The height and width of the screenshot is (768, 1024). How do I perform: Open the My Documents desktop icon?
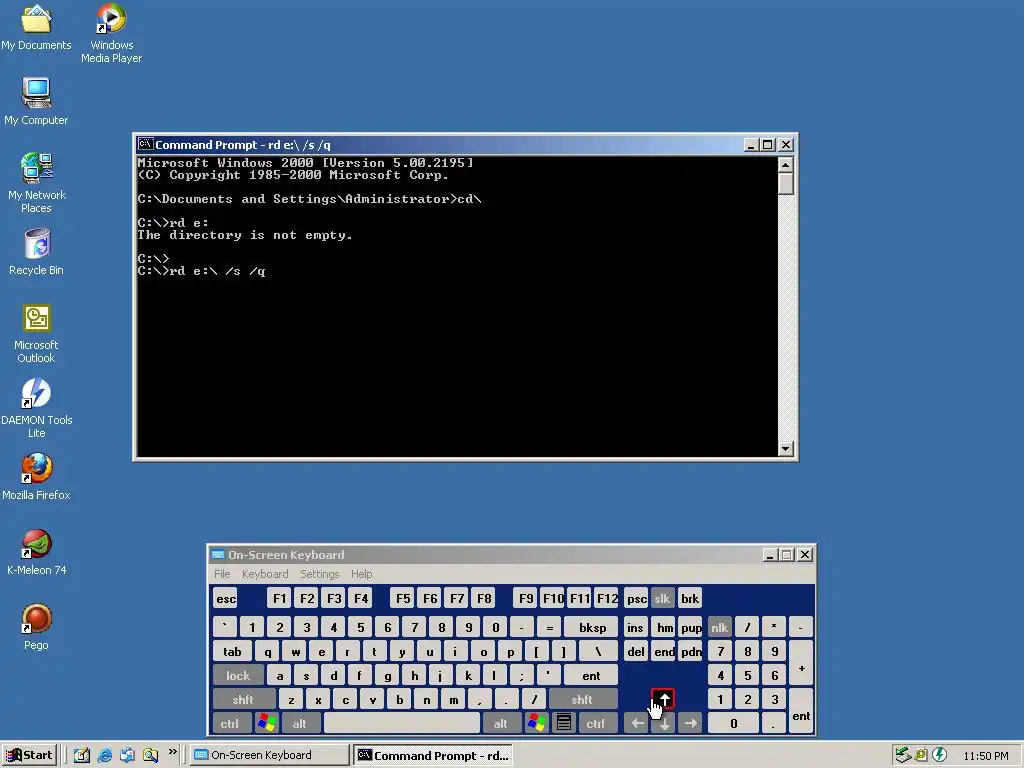coord(36,26)
